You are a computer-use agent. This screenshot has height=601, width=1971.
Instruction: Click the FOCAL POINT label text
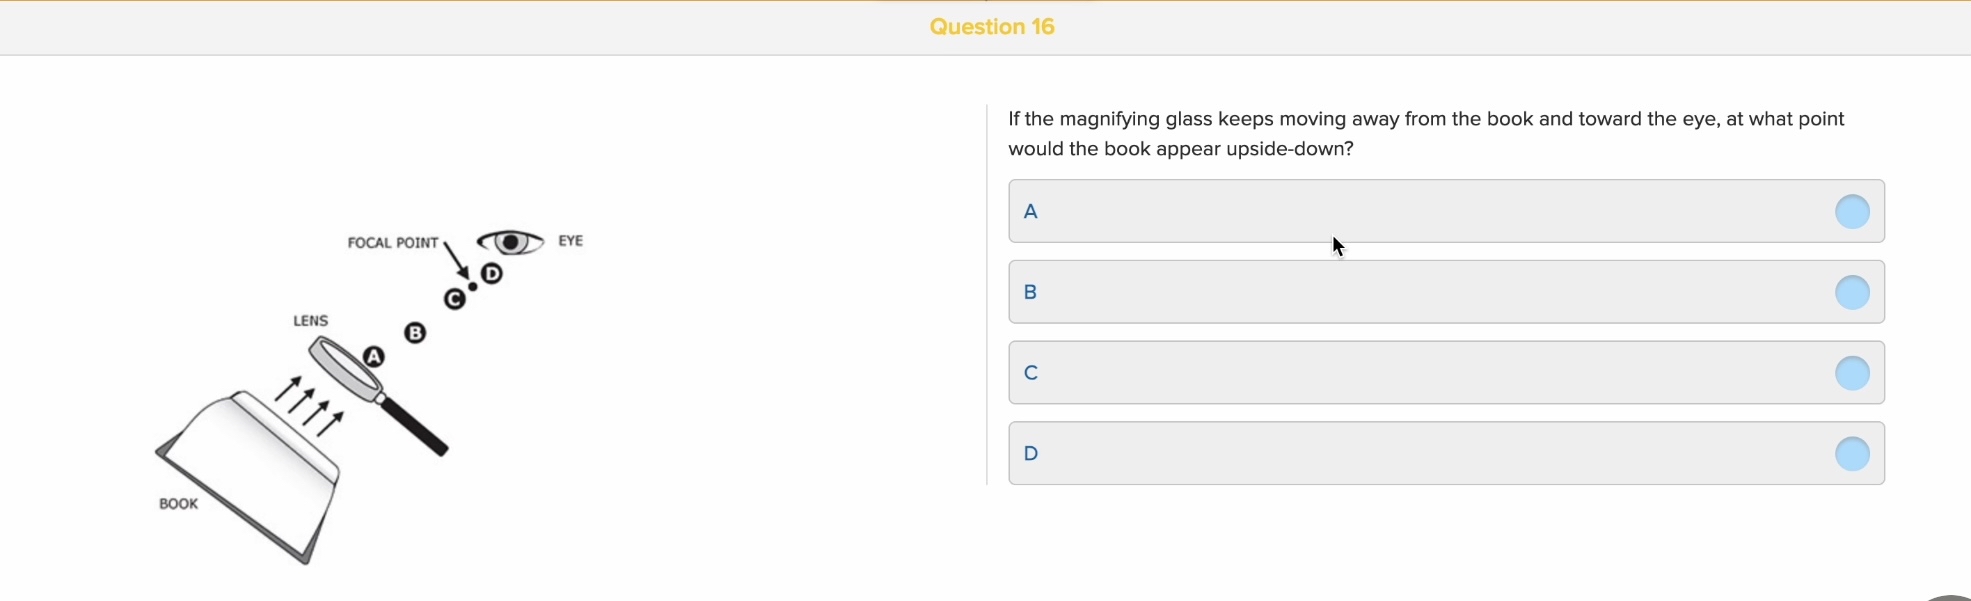(392, 242)
